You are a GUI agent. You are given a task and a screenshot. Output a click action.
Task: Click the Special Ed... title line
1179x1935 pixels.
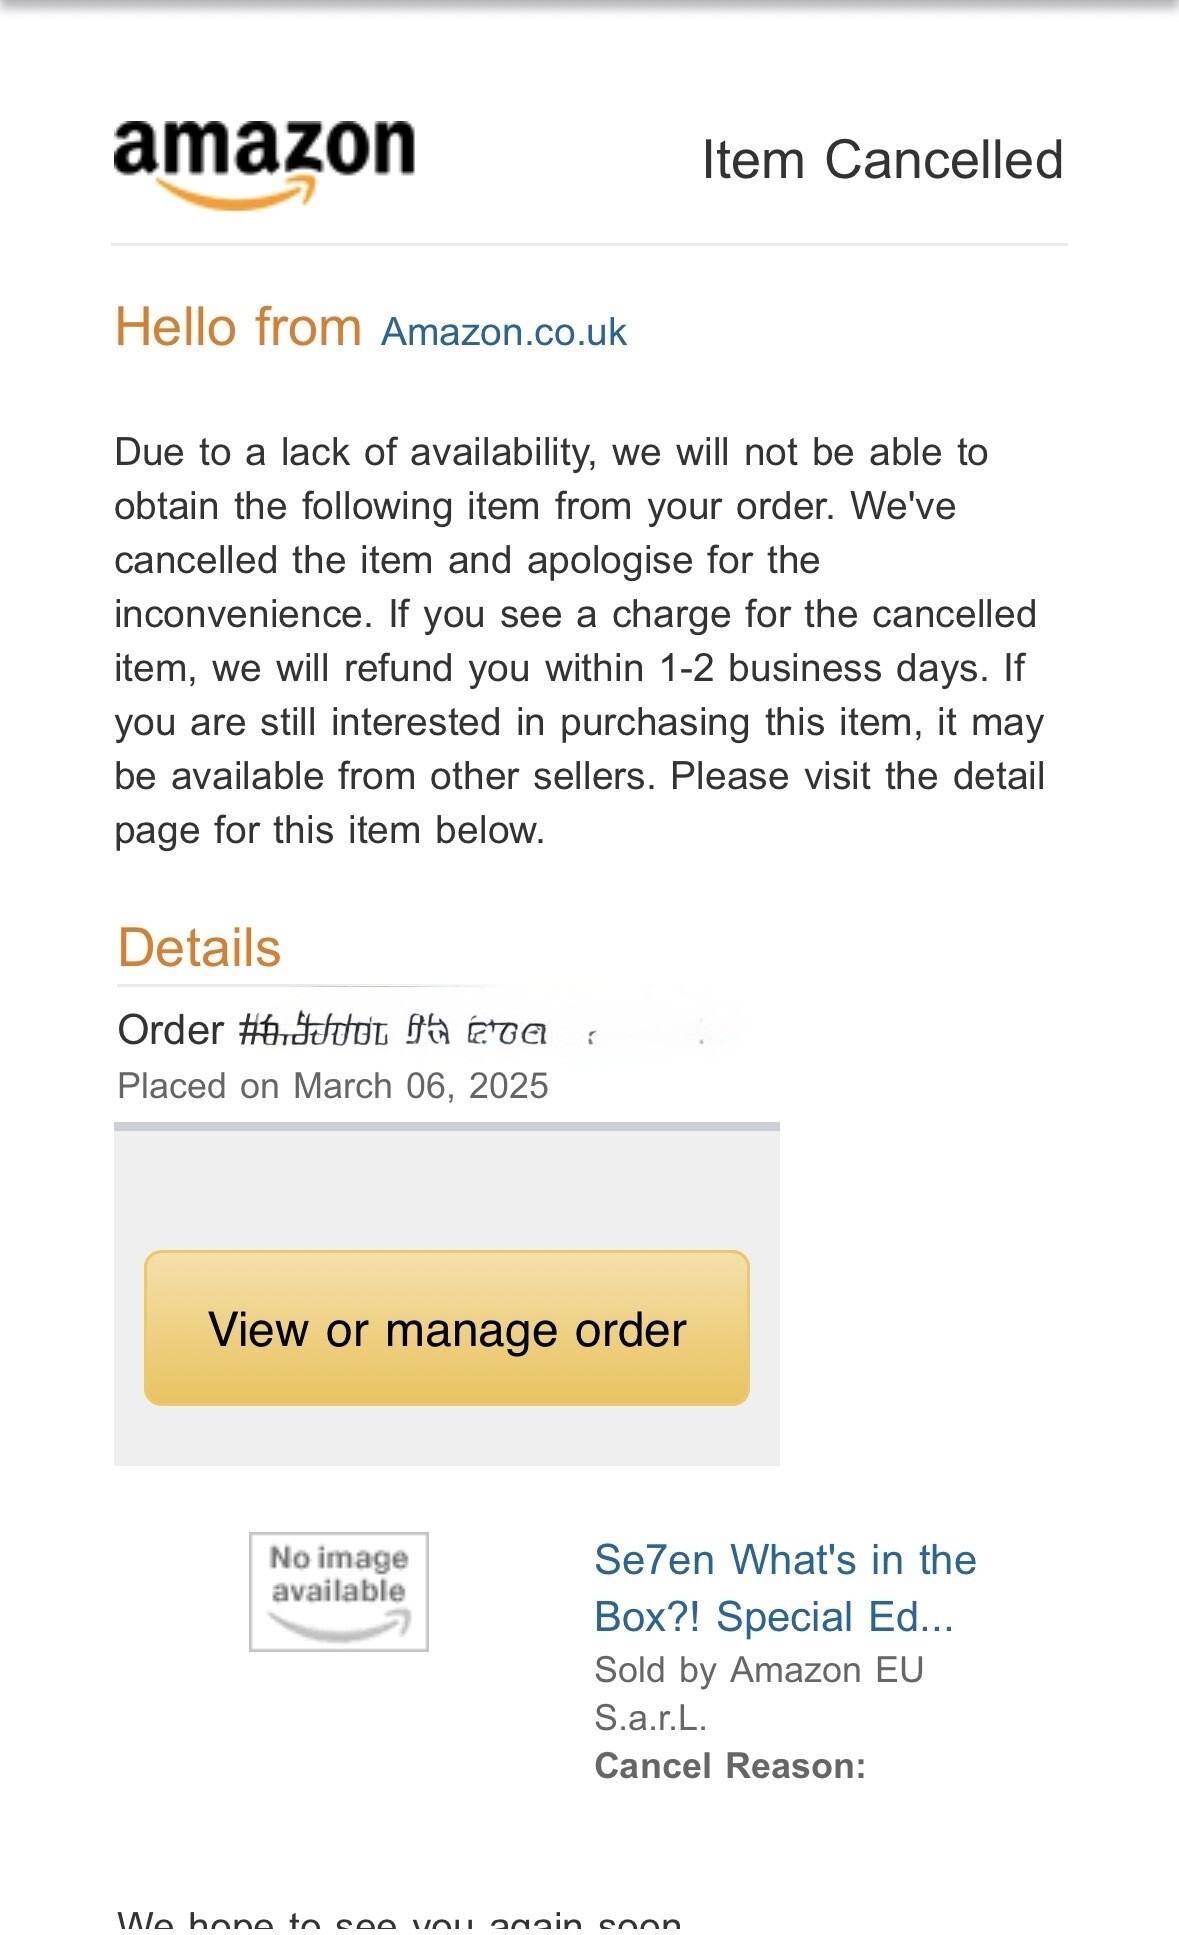tap(773, 1617)
